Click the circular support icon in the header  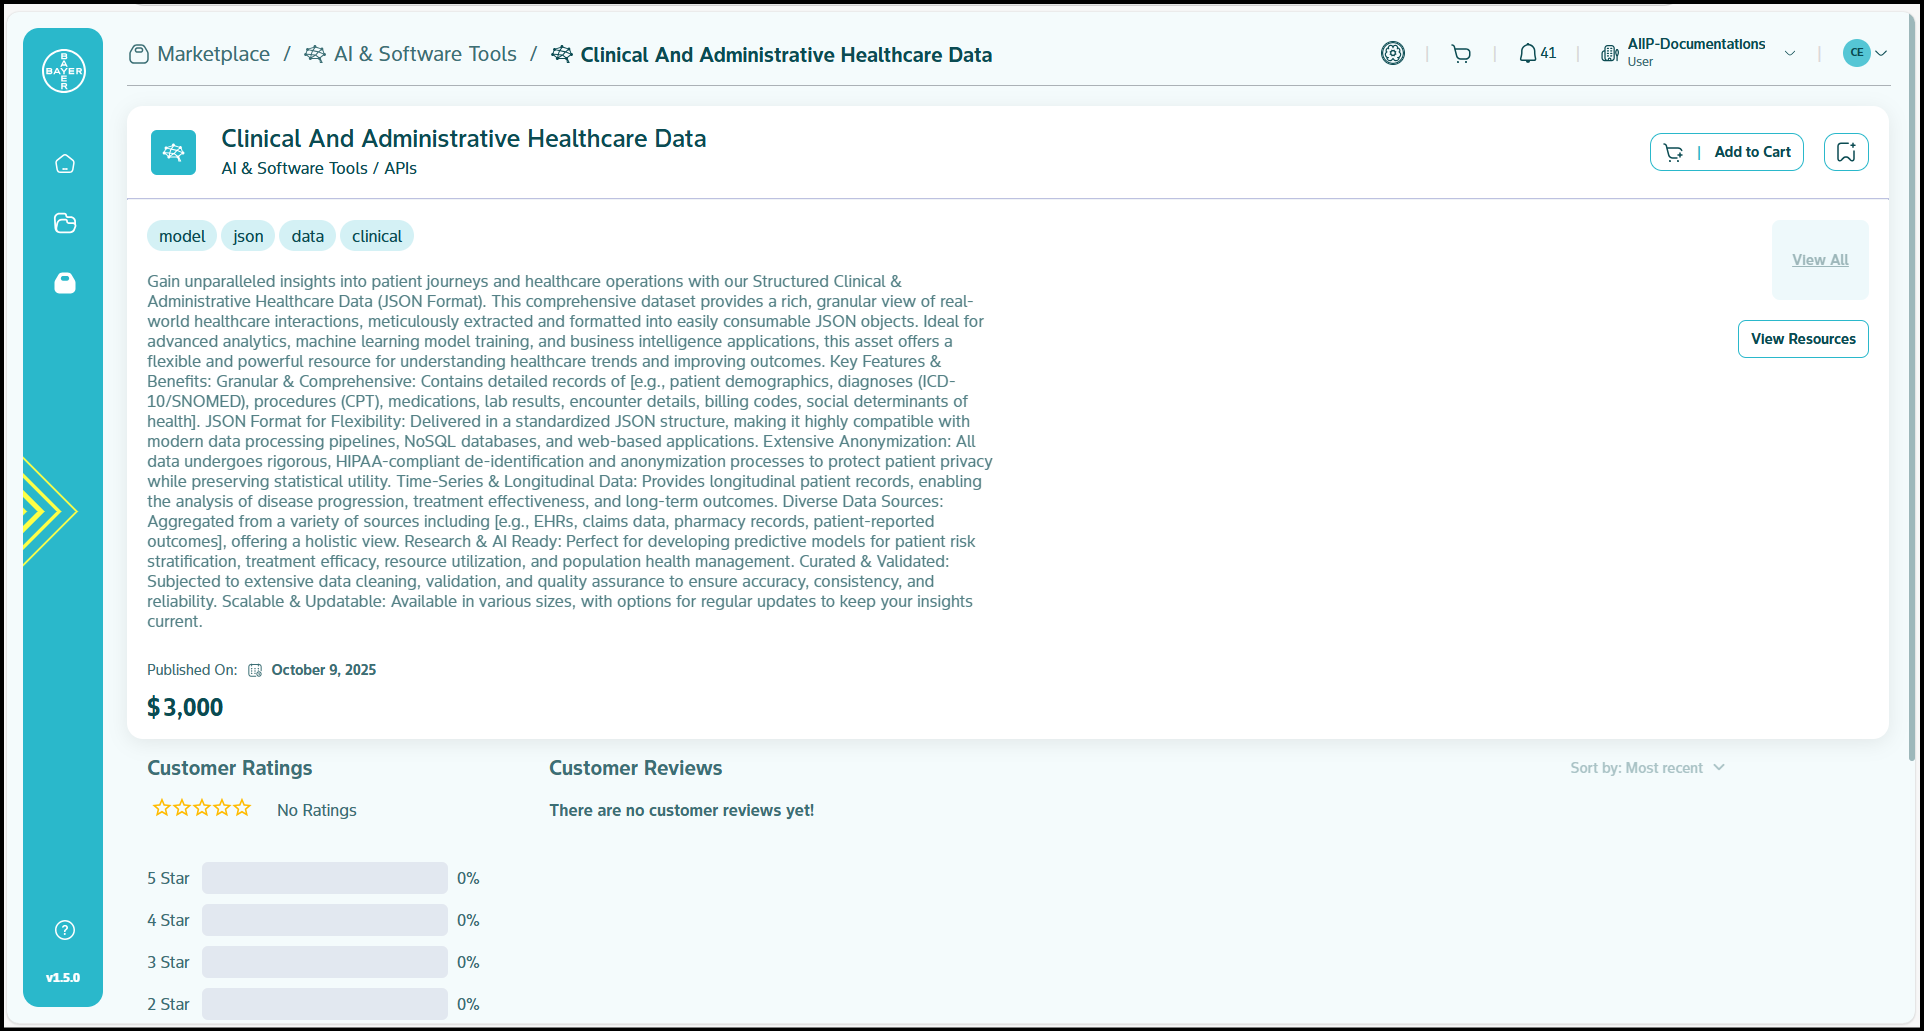click(x=1393, y=54)
